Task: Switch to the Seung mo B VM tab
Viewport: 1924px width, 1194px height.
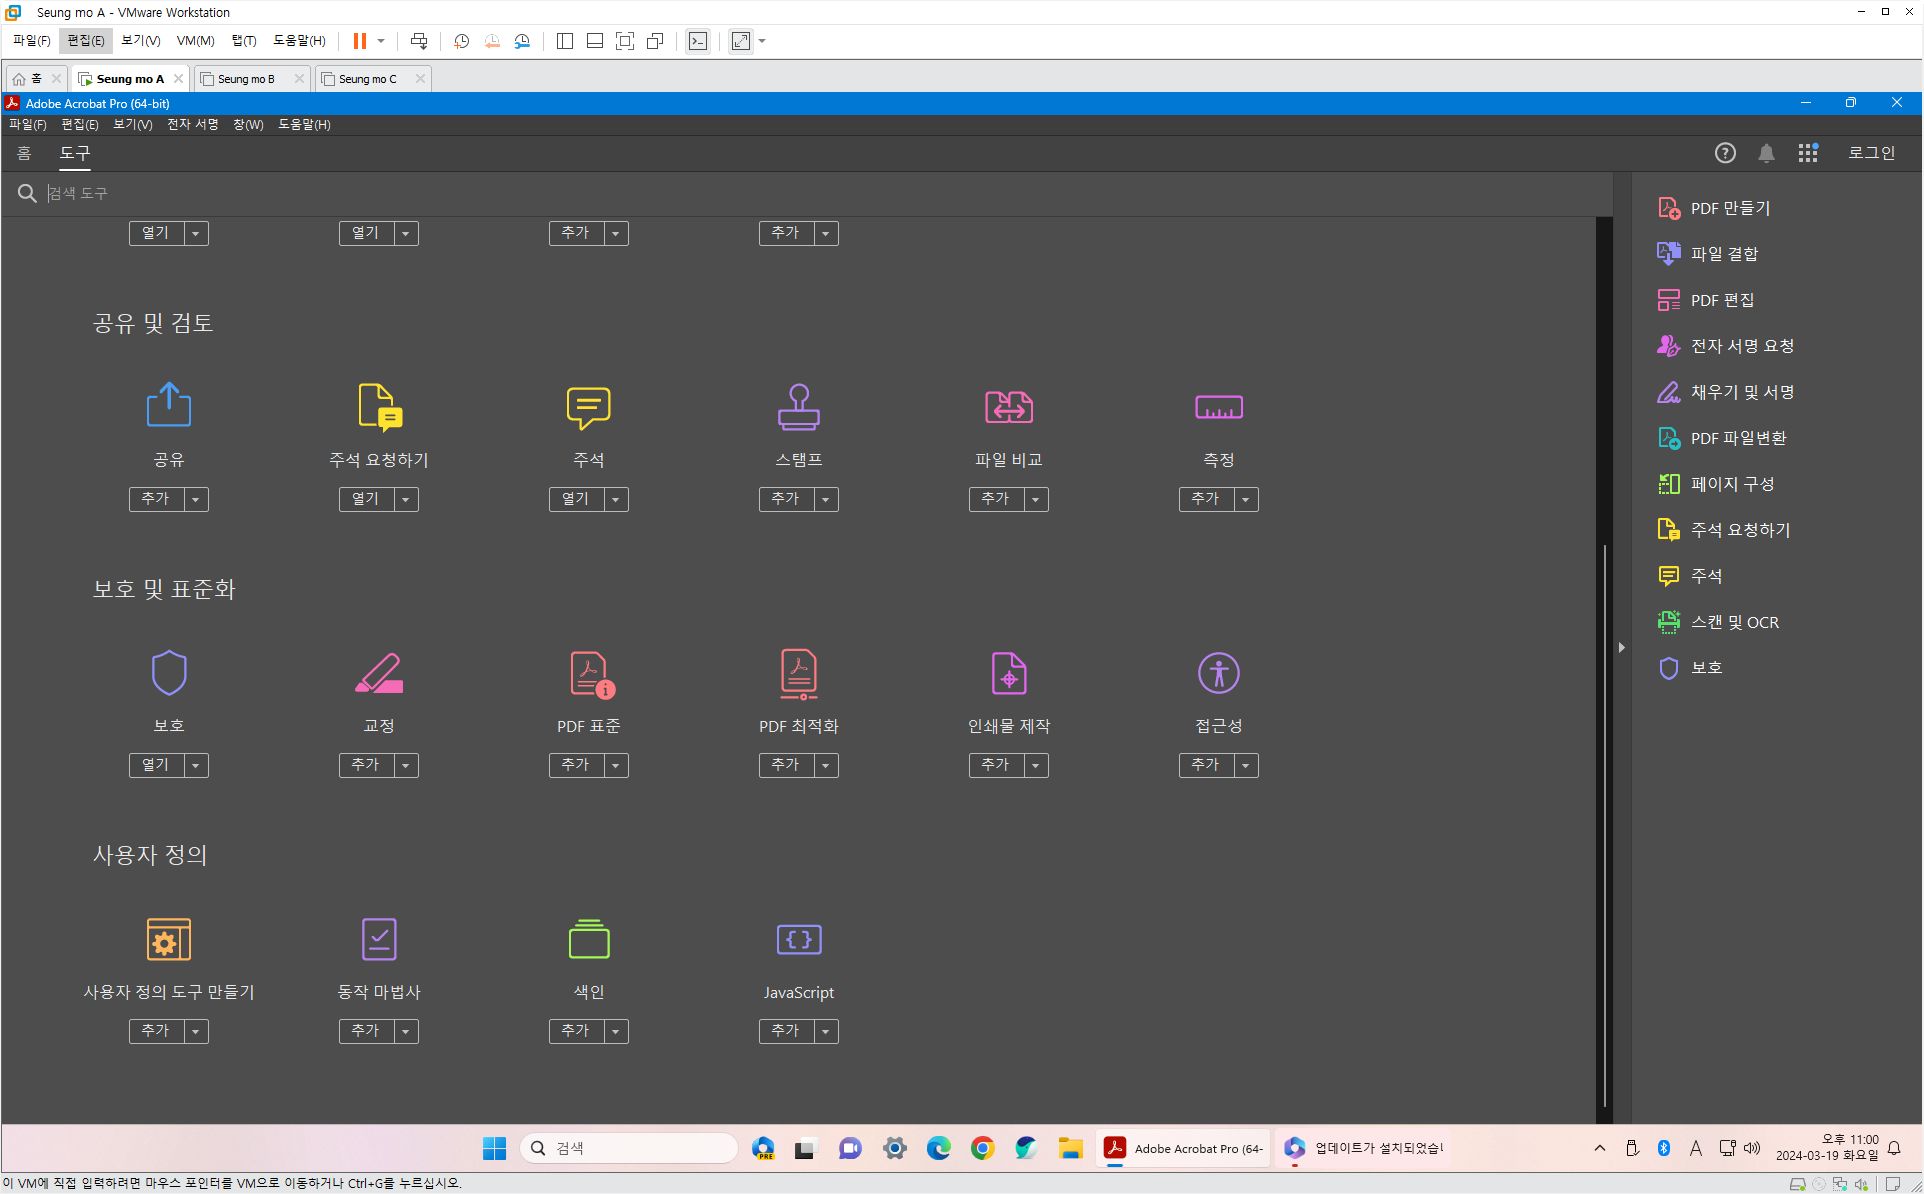Action: pyautogui.click(x=246, y=79)
